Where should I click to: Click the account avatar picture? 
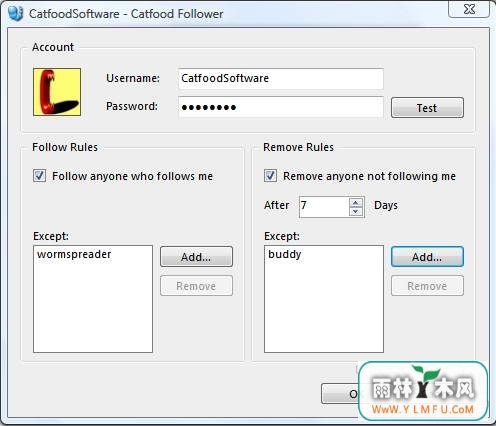pos(57,92)
